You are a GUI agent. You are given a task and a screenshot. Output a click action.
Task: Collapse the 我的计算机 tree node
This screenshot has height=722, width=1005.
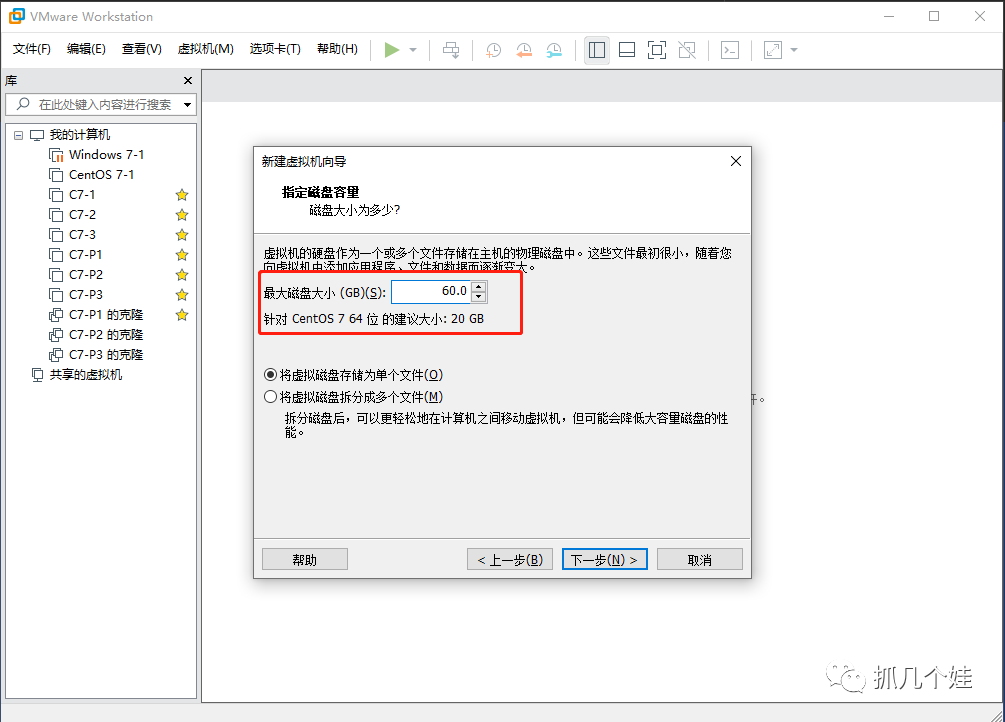pos(19,135)
